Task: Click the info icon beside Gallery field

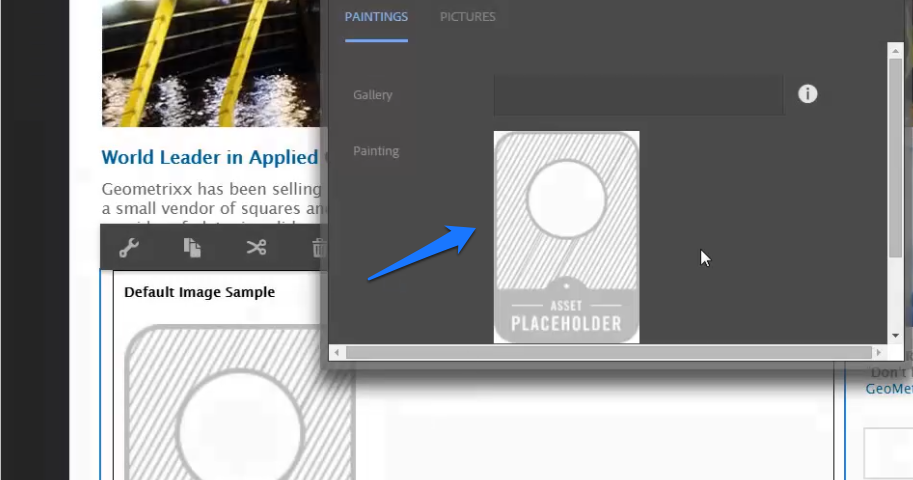Action: click(x=808, y=94)
